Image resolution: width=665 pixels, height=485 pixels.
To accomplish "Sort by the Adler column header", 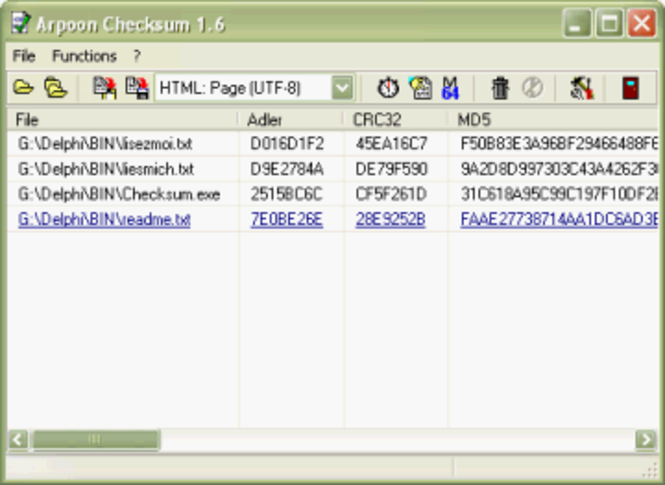I will pyautogui.click(x=291, y=120).
